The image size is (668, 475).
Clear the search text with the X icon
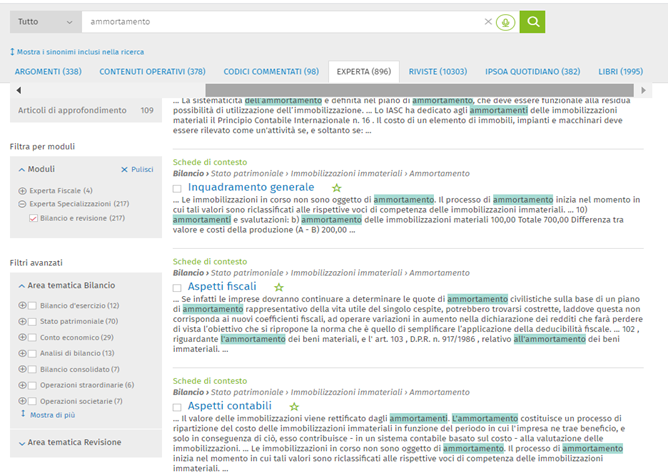pos(488,22)
